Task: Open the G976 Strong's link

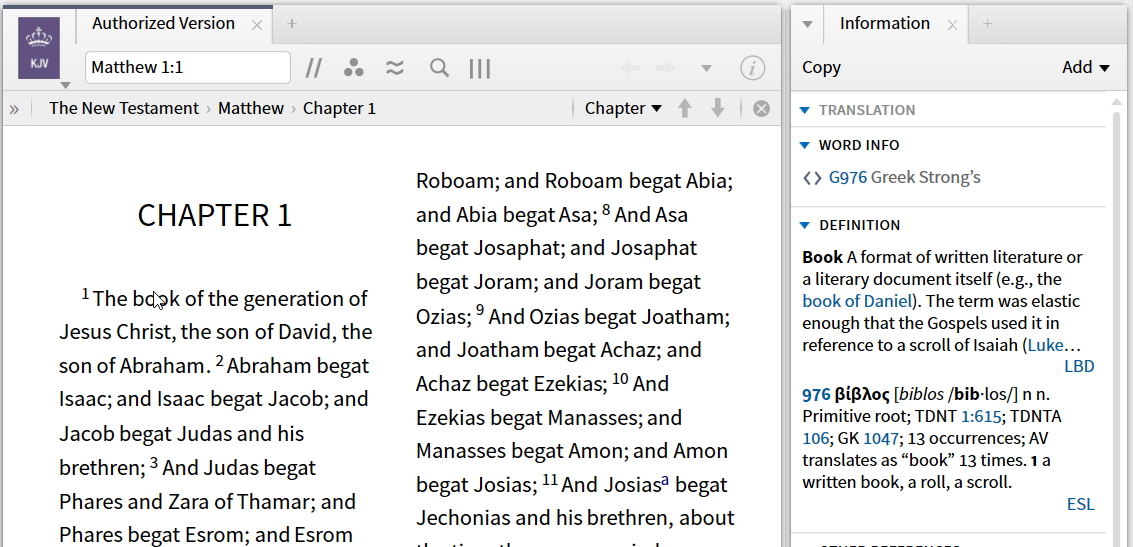Action: point(848,178)
